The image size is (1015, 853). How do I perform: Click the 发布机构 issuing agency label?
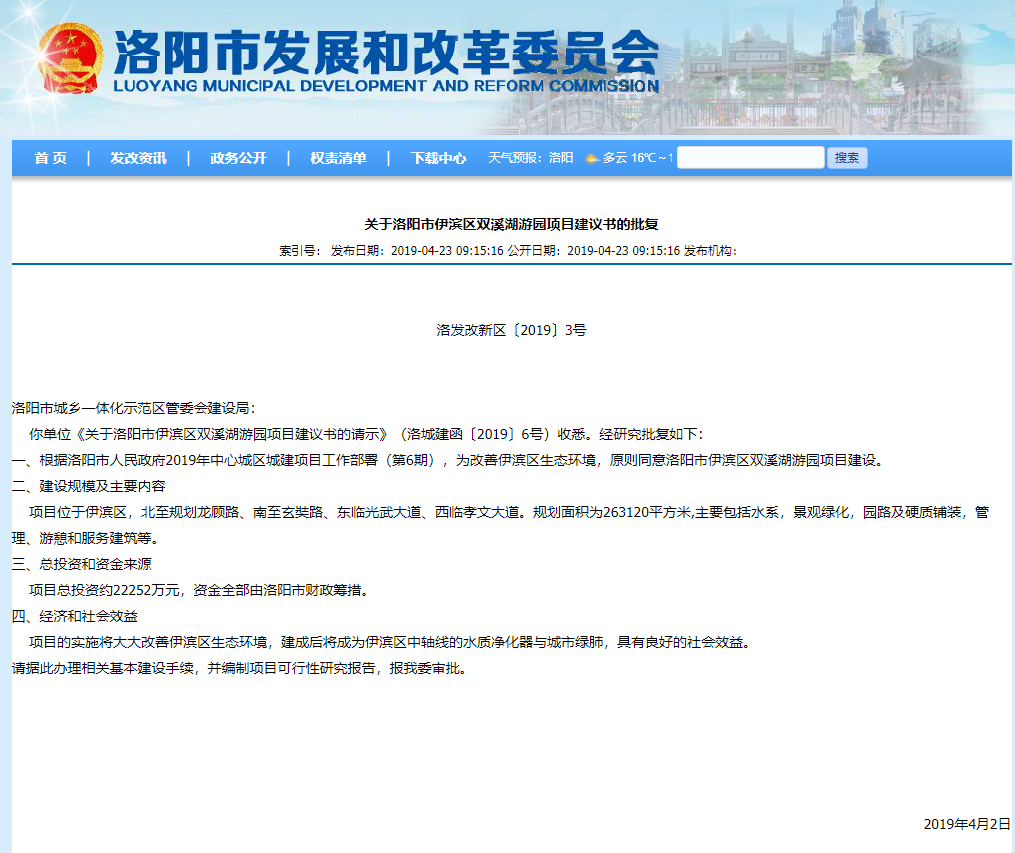click(710, 251)
